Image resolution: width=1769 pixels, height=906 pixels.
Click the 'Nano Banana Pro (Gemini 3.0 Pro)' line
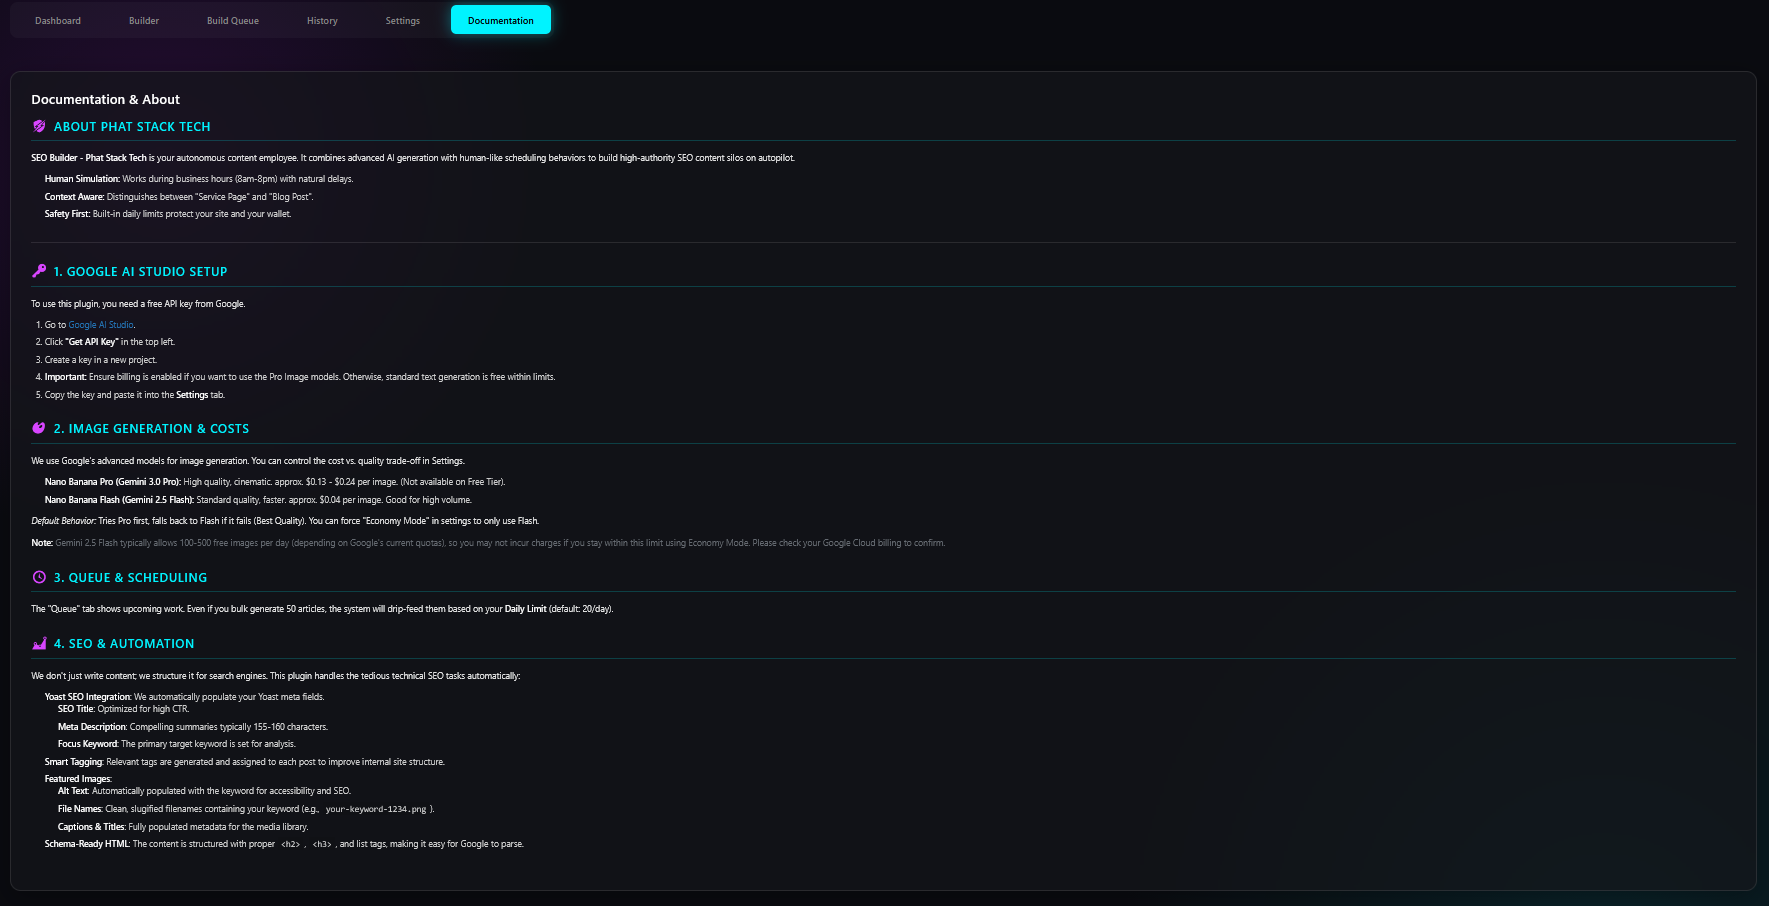click(275, 482)
